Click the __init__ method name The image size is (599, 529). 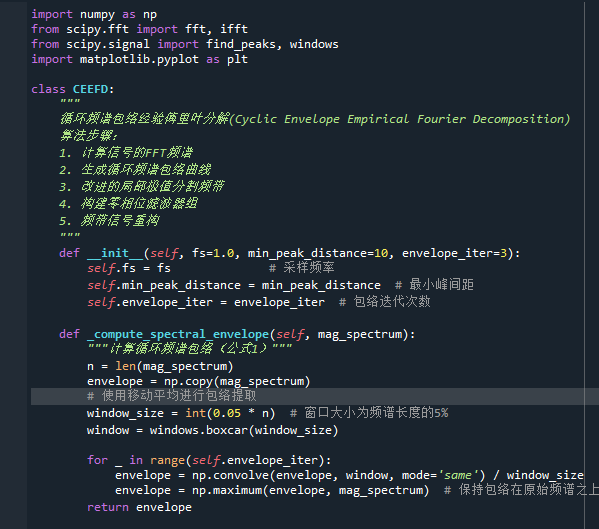[115, 253]
